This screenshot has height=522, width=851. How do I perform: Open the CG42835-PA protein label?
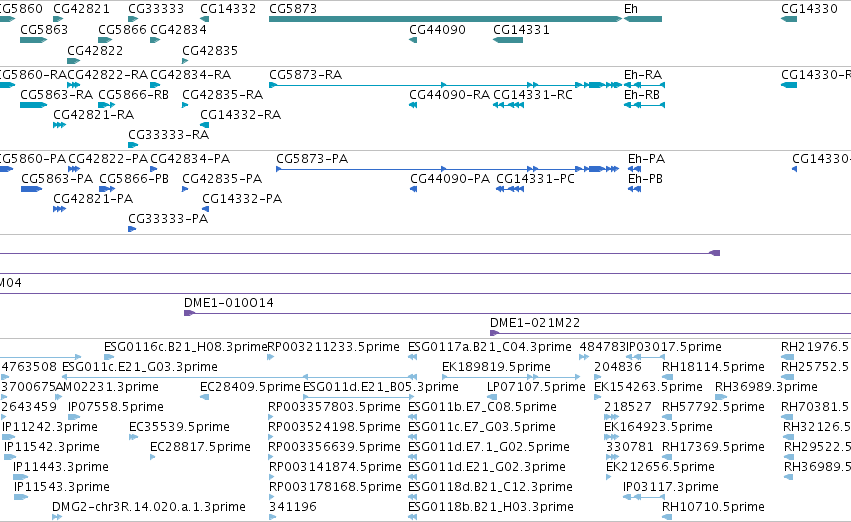pyautogui.click(x=222, y=179)
